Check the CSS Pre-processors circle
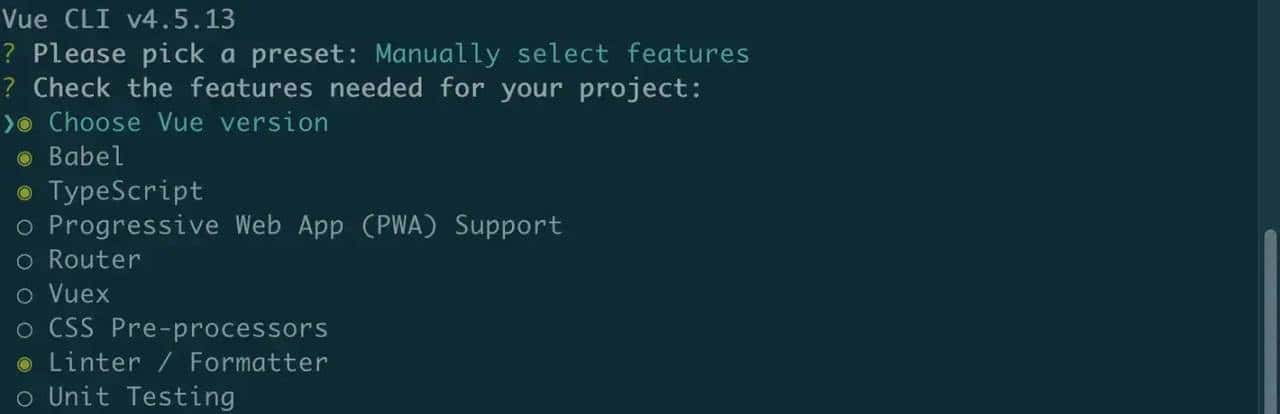The width and height of the screenshot is (1280, 414). click(25, 329)
